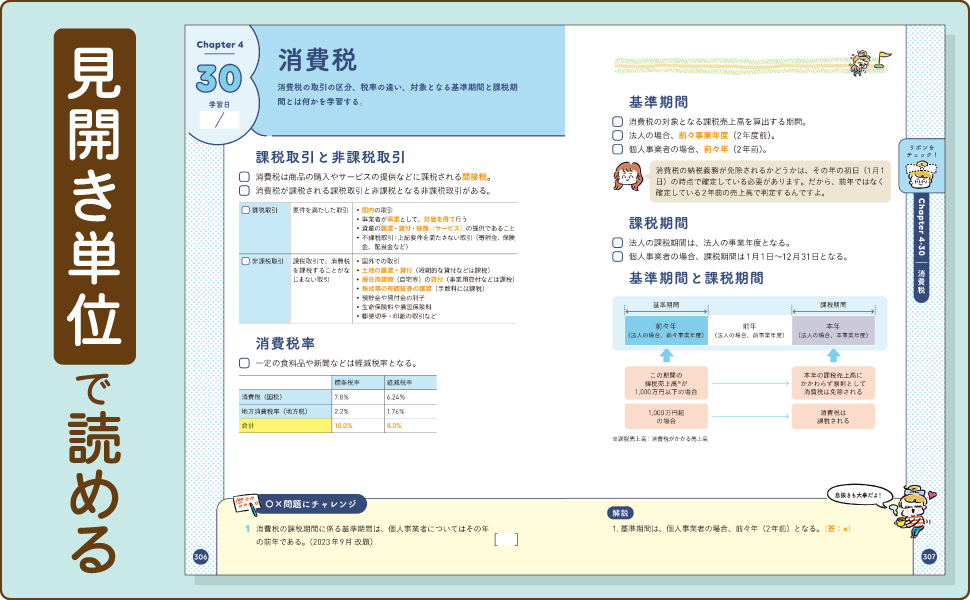Click the red-haired woman's face illustration
Screen dimensions: 970x600
[x=627, y=177]
